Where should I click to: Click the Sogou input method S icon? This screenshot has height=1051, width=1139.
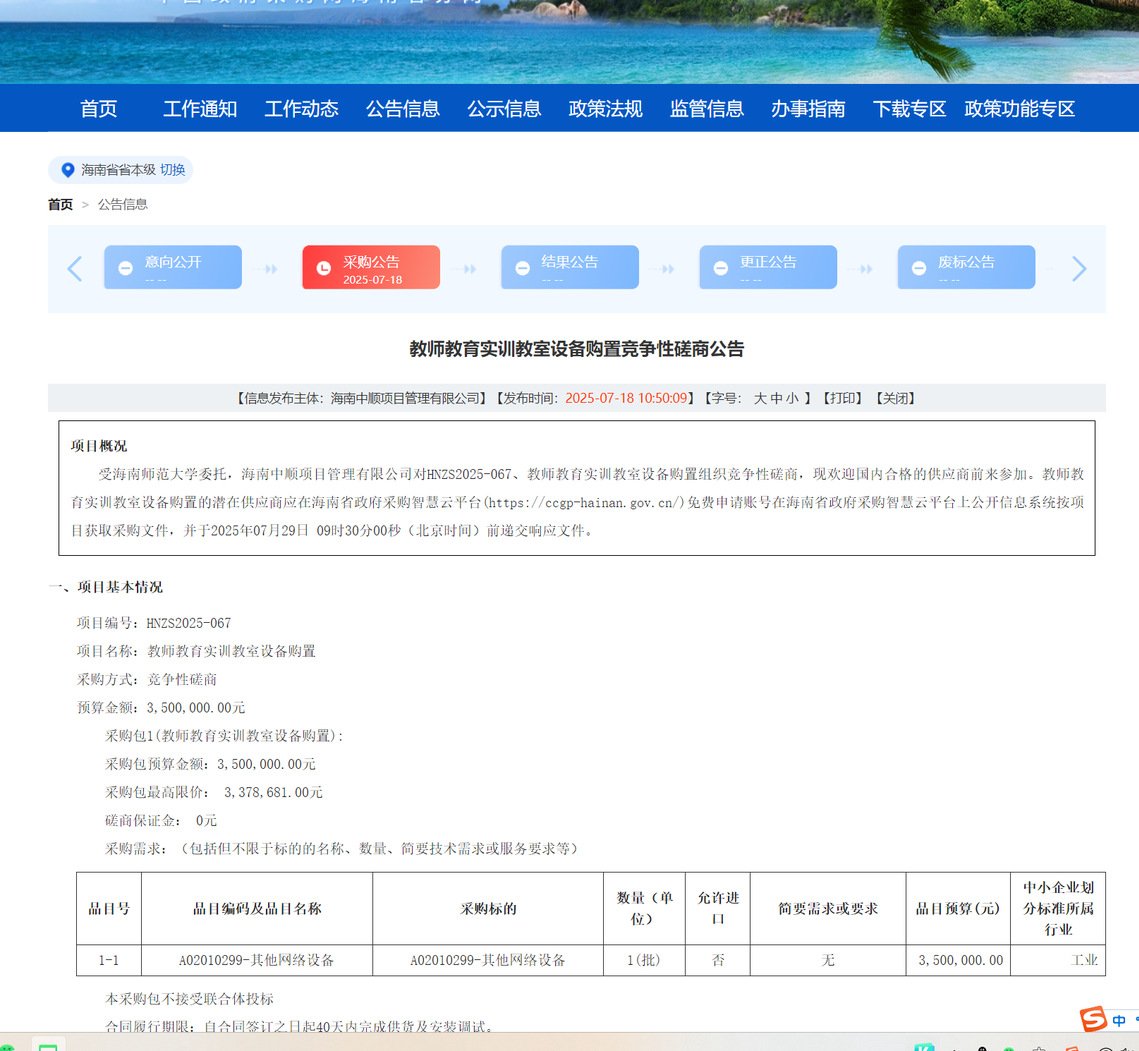[1093, 1019]
